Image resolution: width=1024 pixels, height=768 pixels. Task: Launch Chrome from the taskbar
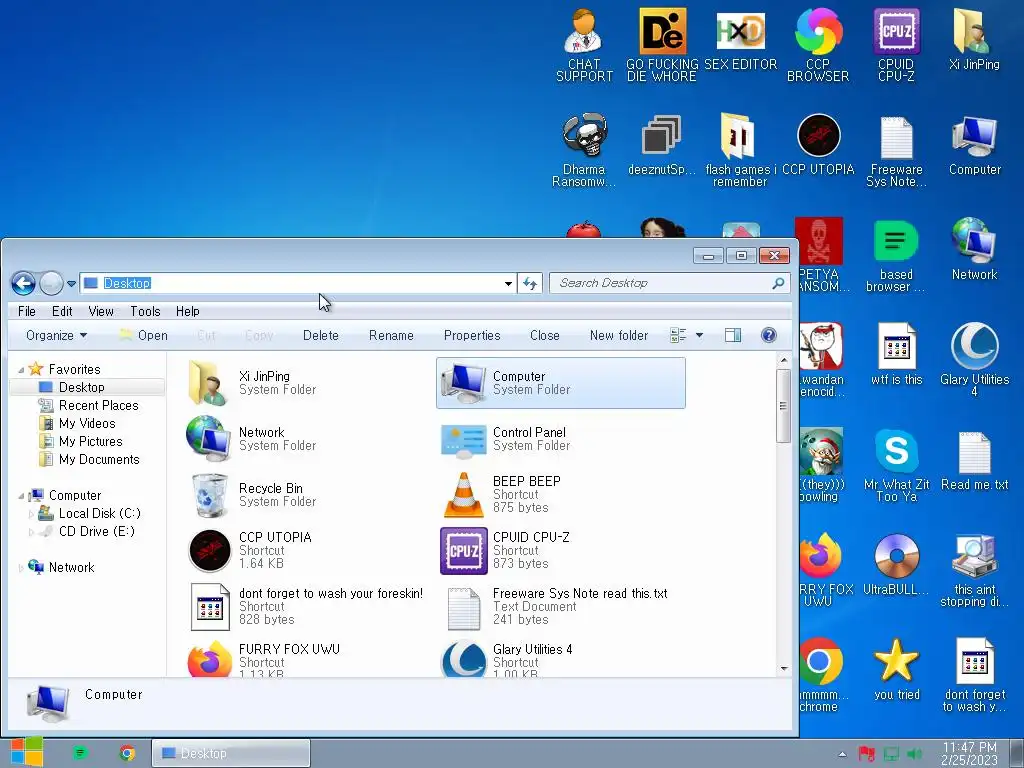tap(127, 753)
